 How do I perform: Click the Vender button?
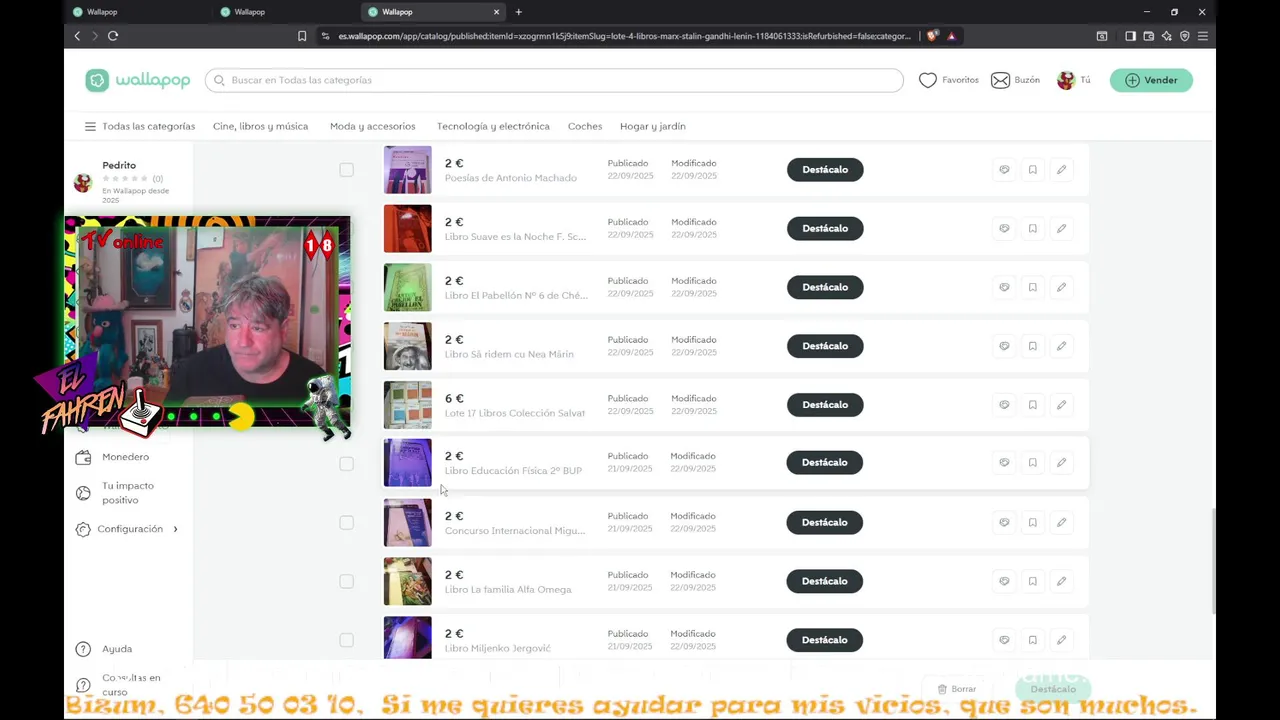point(1151,81)
